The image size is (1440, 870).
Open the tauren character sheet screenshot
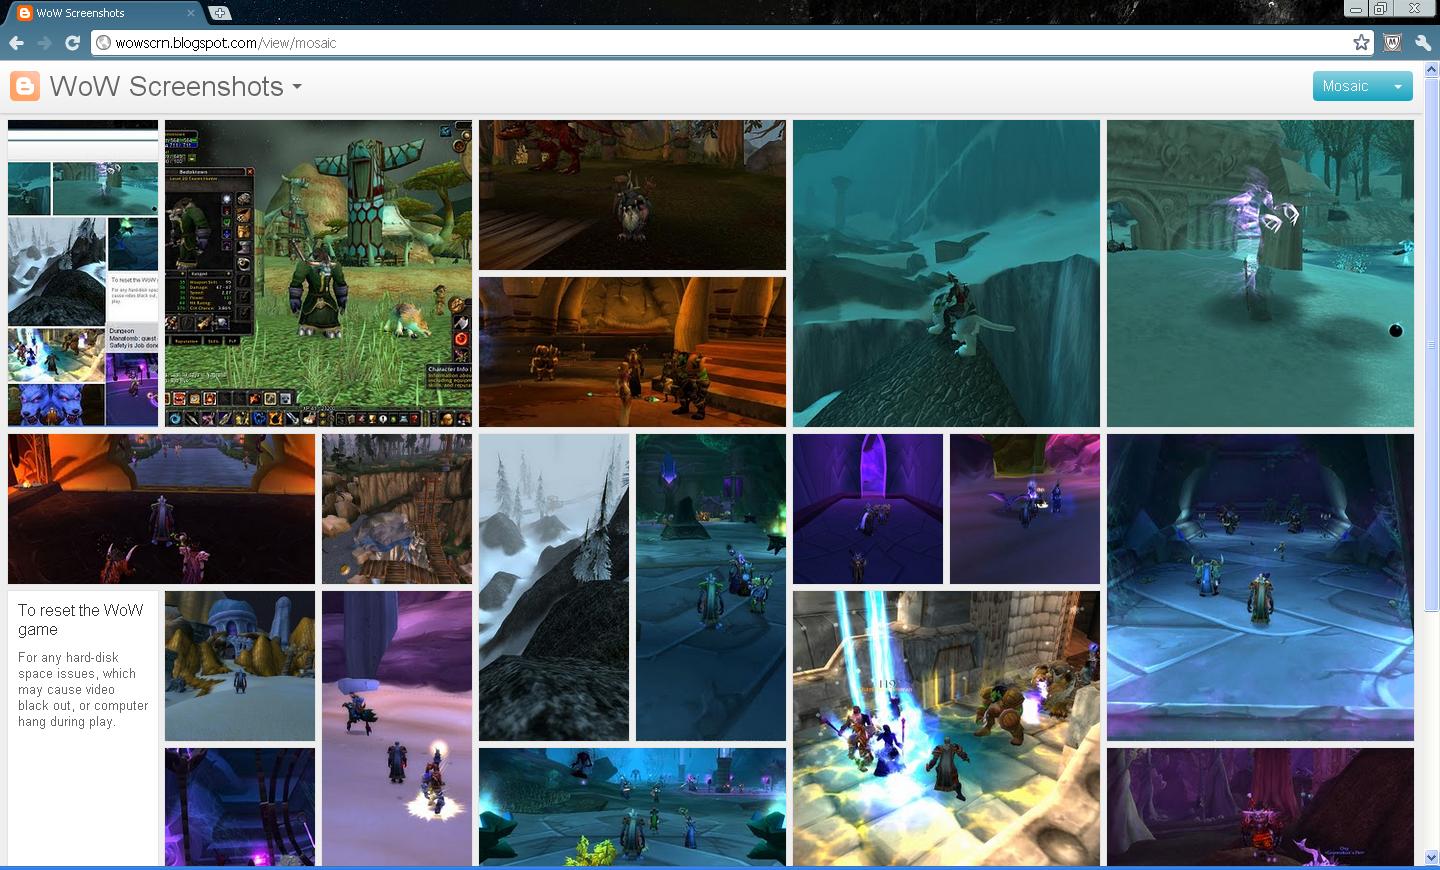pos(318,272)
